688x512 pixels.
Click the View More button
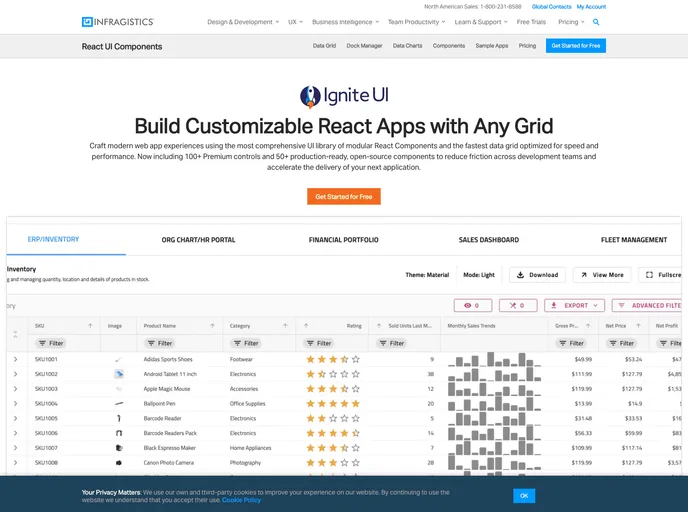point(602,275)
